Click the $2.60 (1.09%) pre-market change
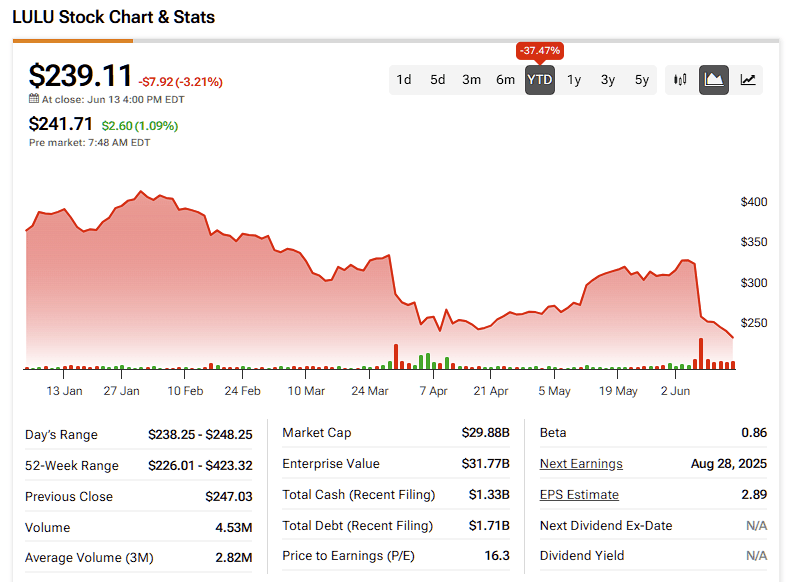794x582 pixels. (x=140, y=126)
